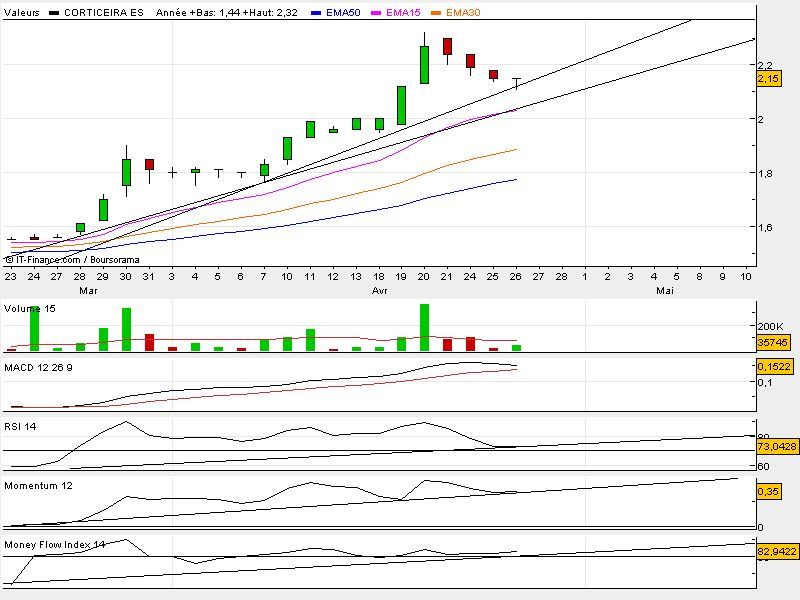The width and height of the screenshot is (800, 600).
Task: Click the volume value tag 35745
Action: pos(773,342)
